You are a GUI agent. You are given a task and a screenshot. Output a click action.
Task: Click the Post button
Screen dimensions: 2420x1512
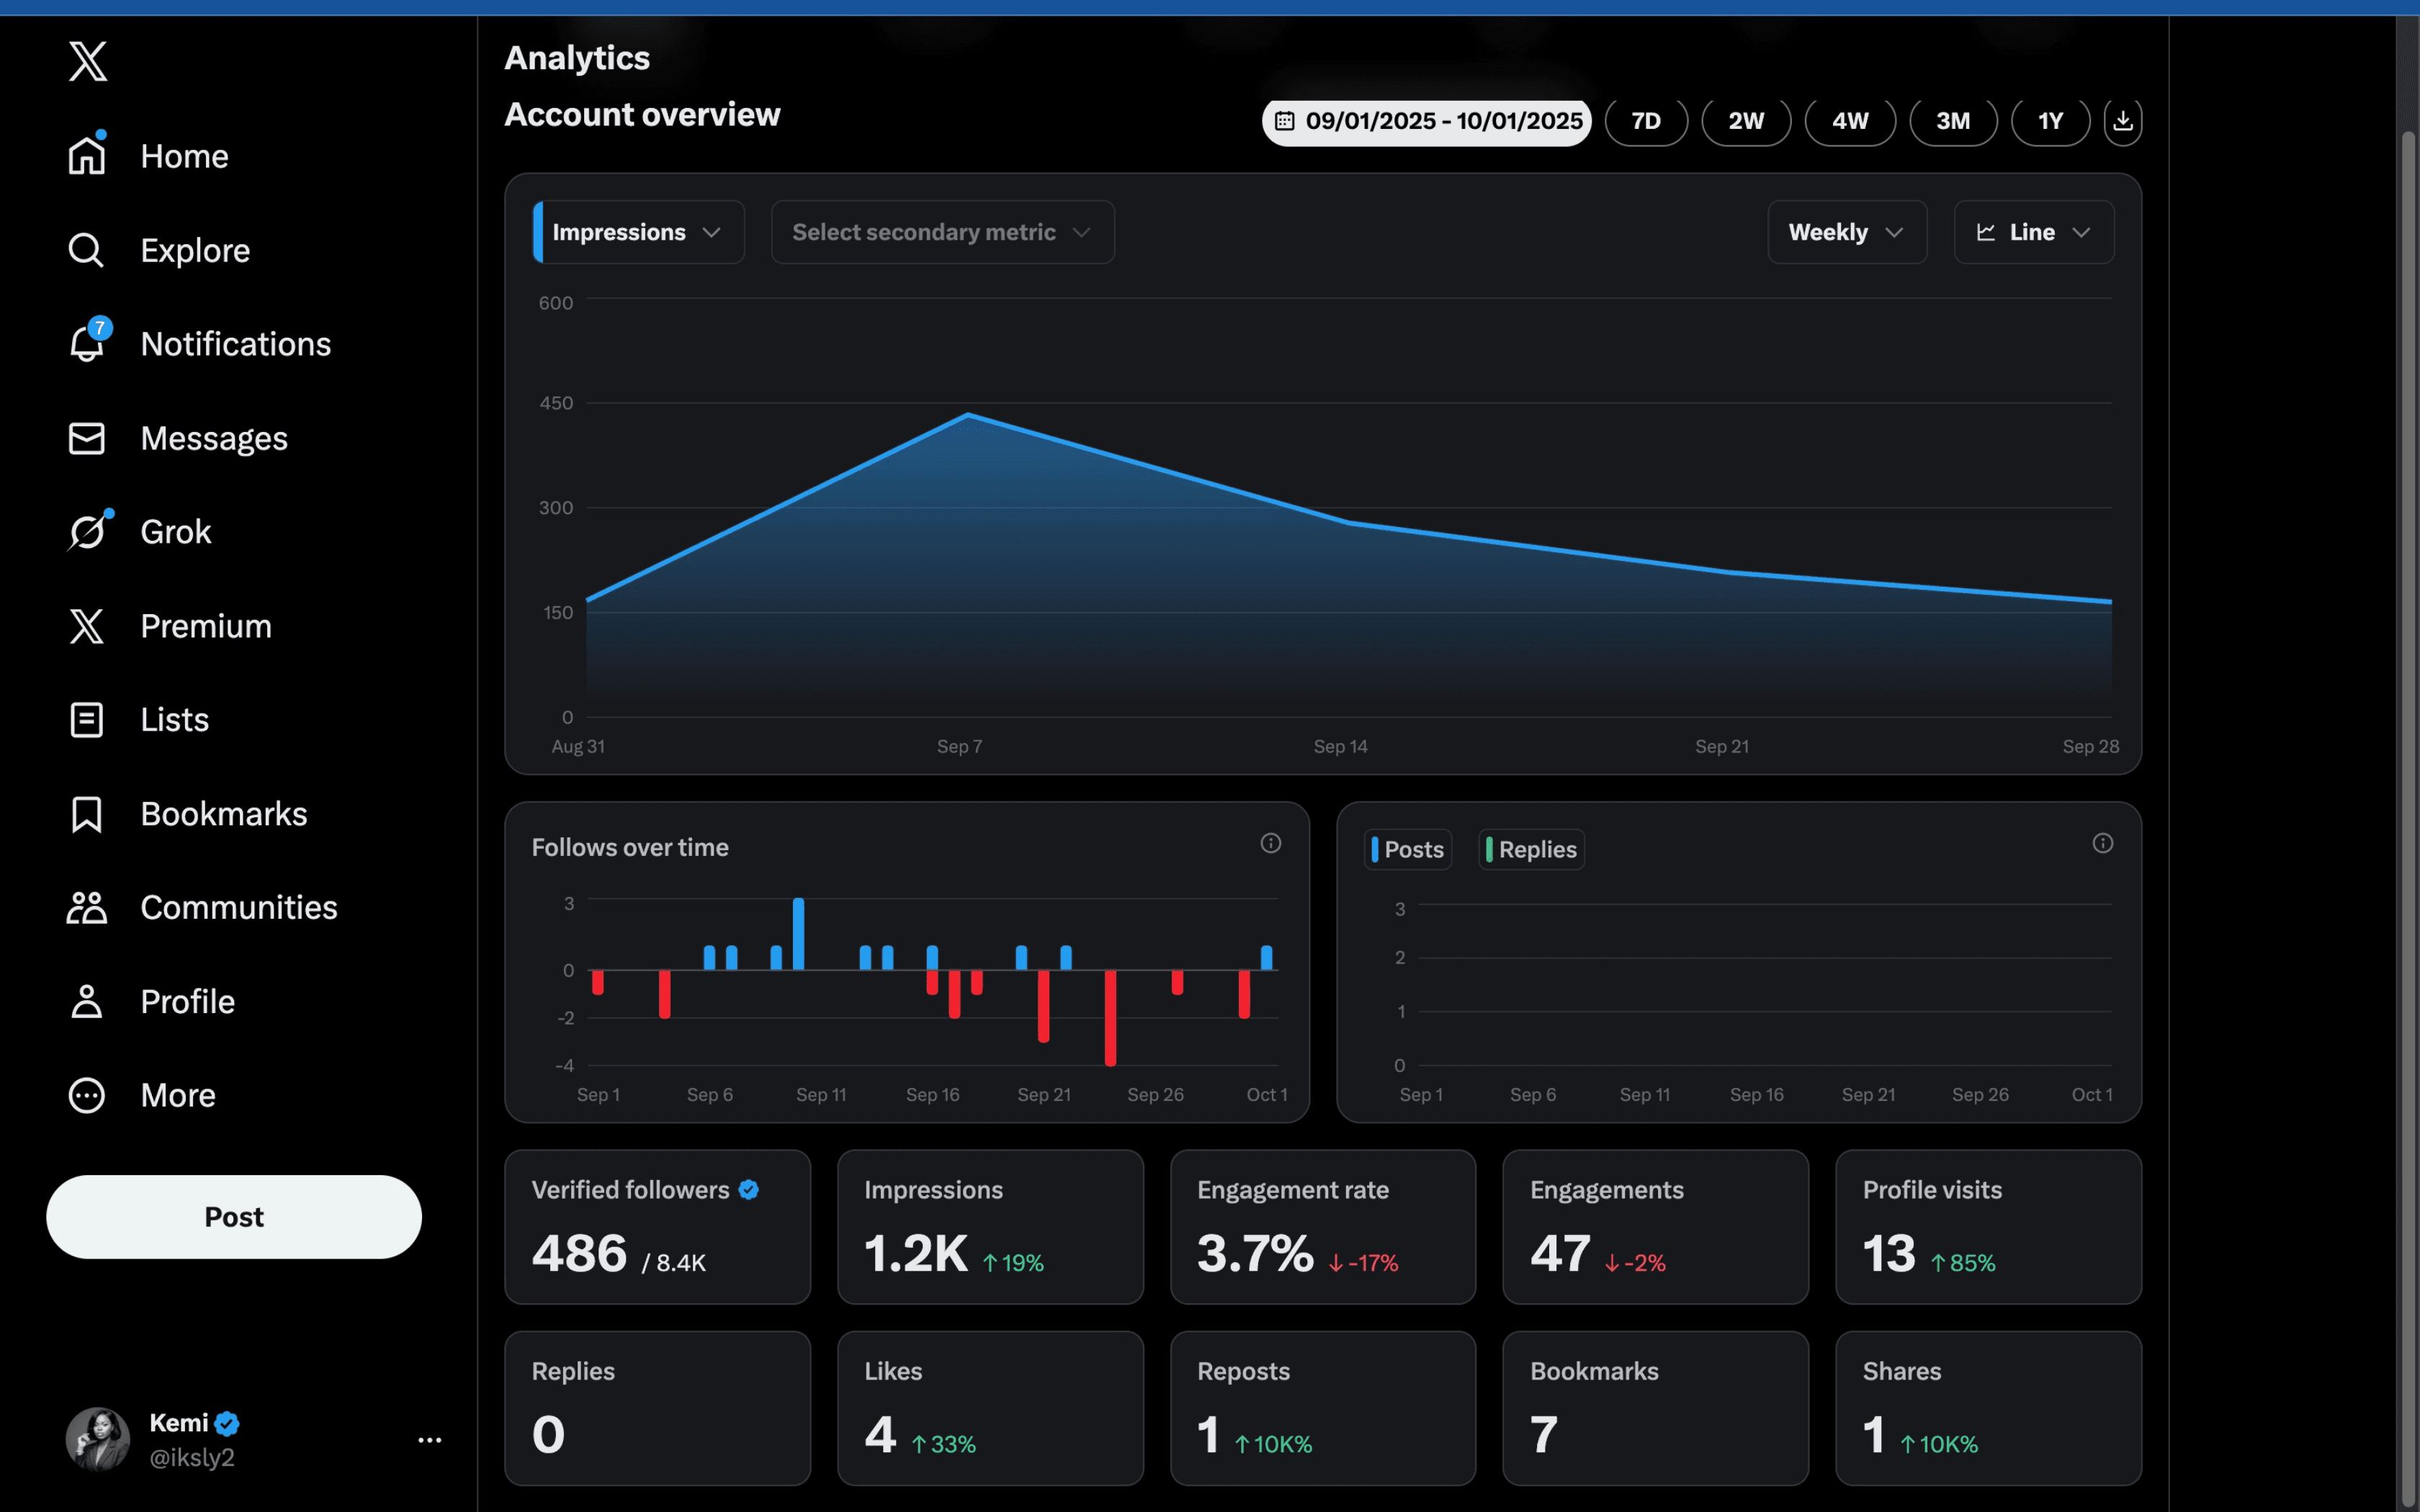(233, 1216)
